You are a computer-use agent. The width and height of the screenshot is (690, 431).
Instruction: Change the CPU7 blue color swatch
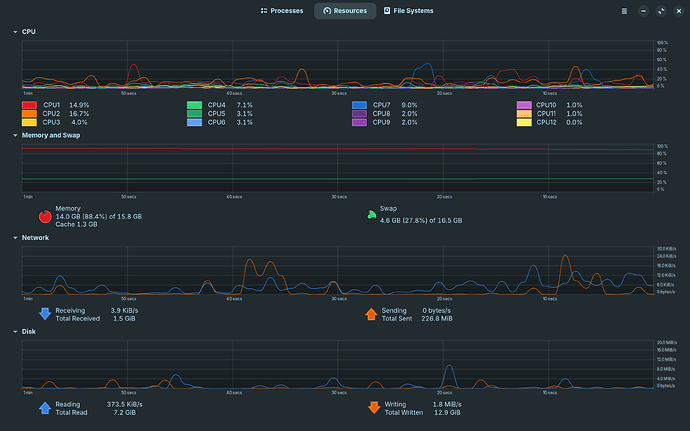point(360,105)
